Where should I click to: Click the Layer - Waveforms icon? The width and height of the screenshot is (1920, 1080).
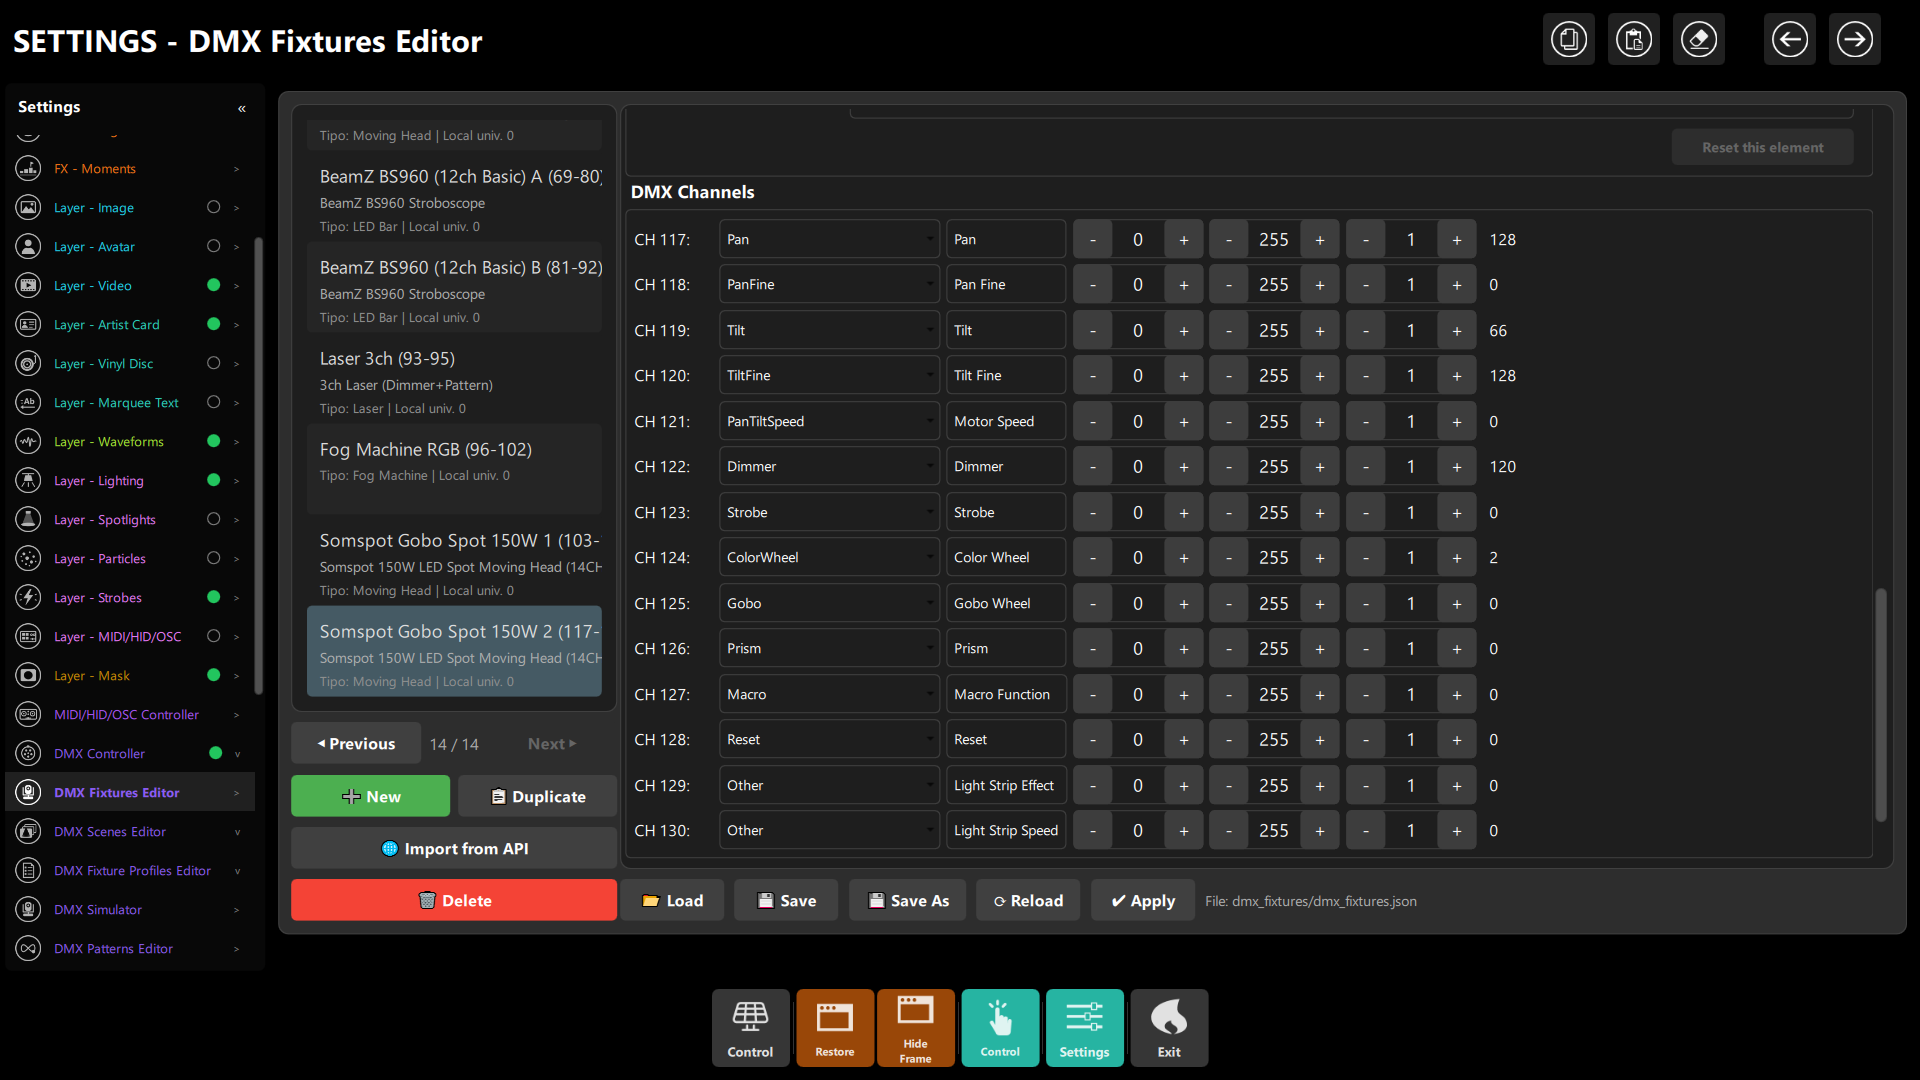29,442
